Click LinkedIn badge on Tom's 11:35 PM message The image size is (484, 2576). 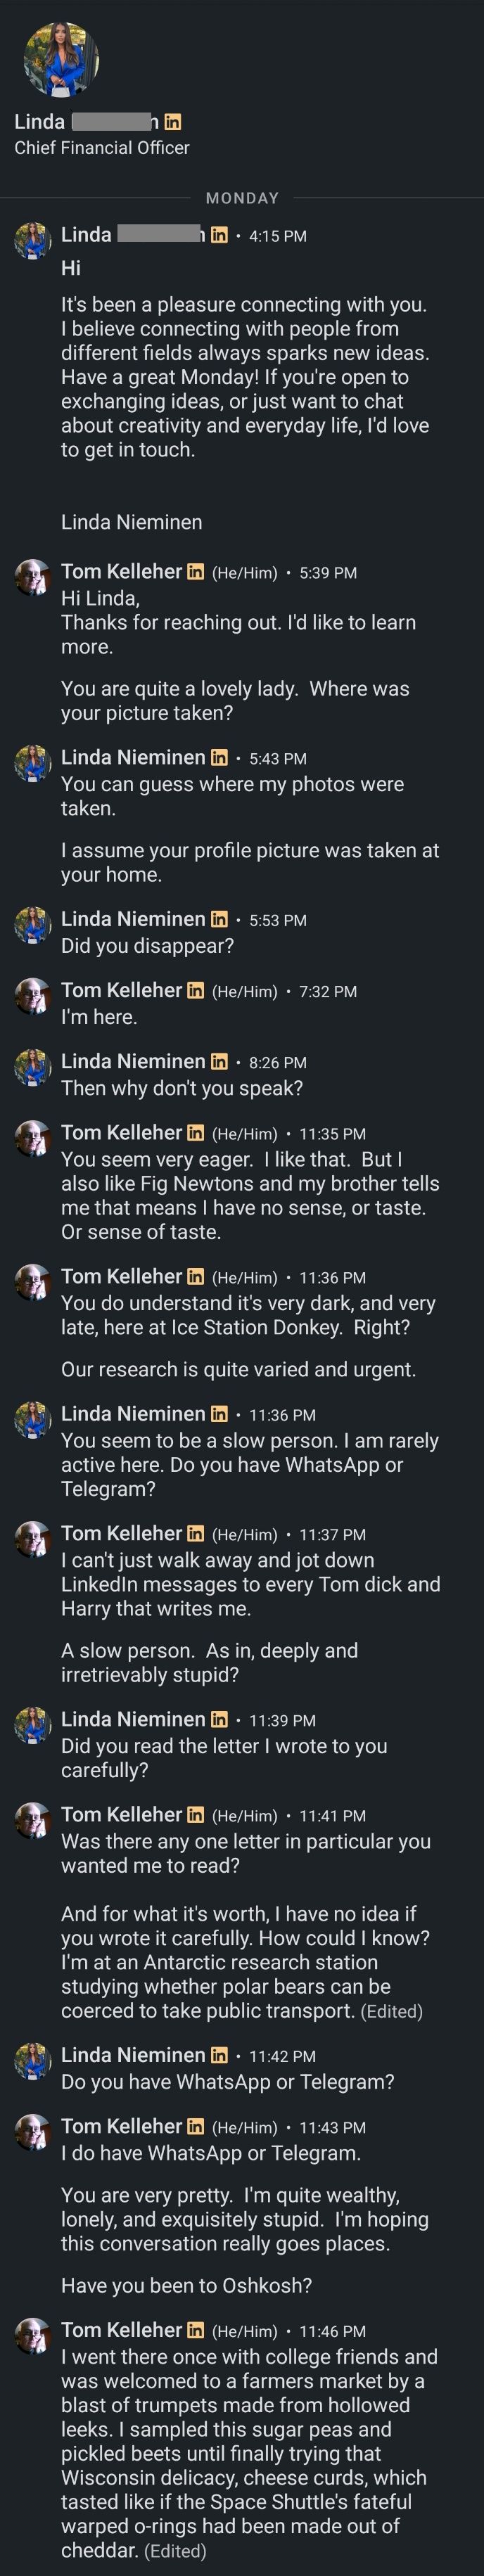pyautogui.click(x=196, y=1133)
